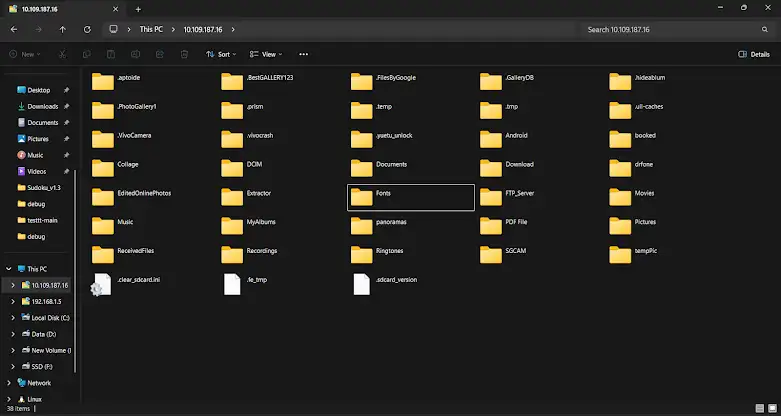This screenshot has height=416, width=781.
Task: Click the PC icon in address bar
Action: (x=114, y=29)
